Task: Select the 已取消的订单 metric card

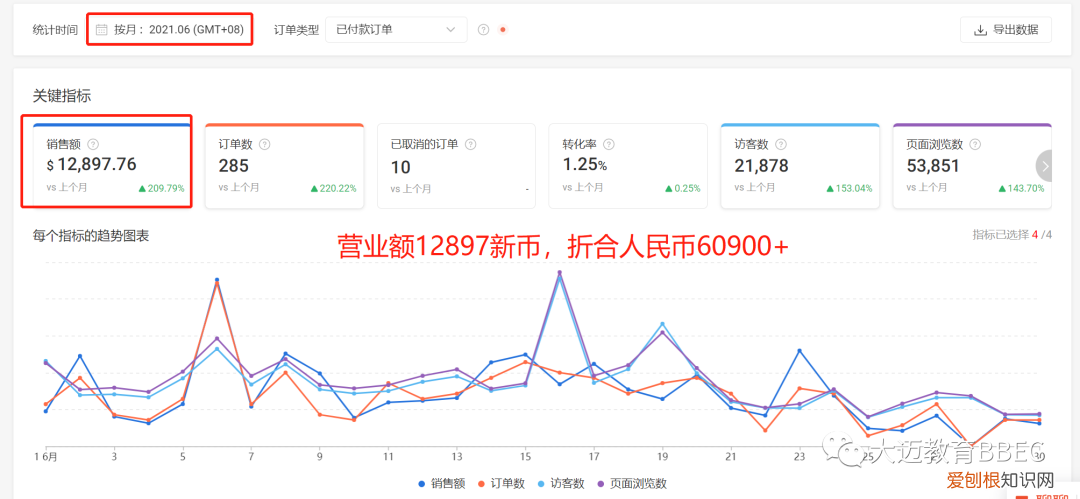Action: click(456, 165)
